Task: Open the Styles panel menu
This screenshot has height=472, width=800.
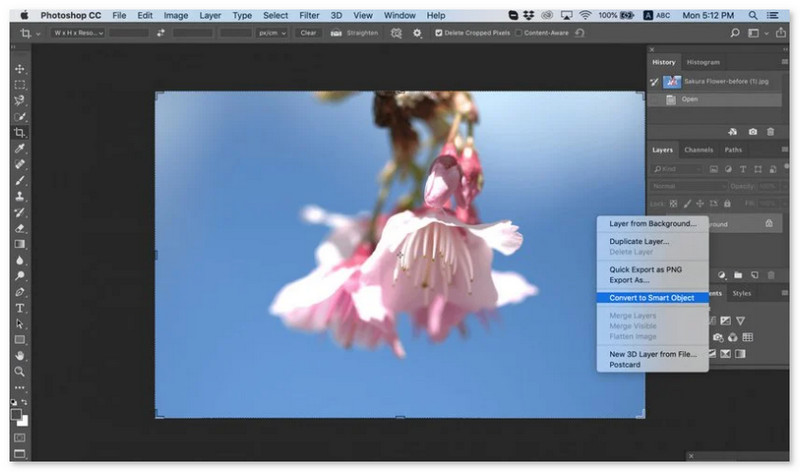Action: pyautogui.click(x=785, y=293)
